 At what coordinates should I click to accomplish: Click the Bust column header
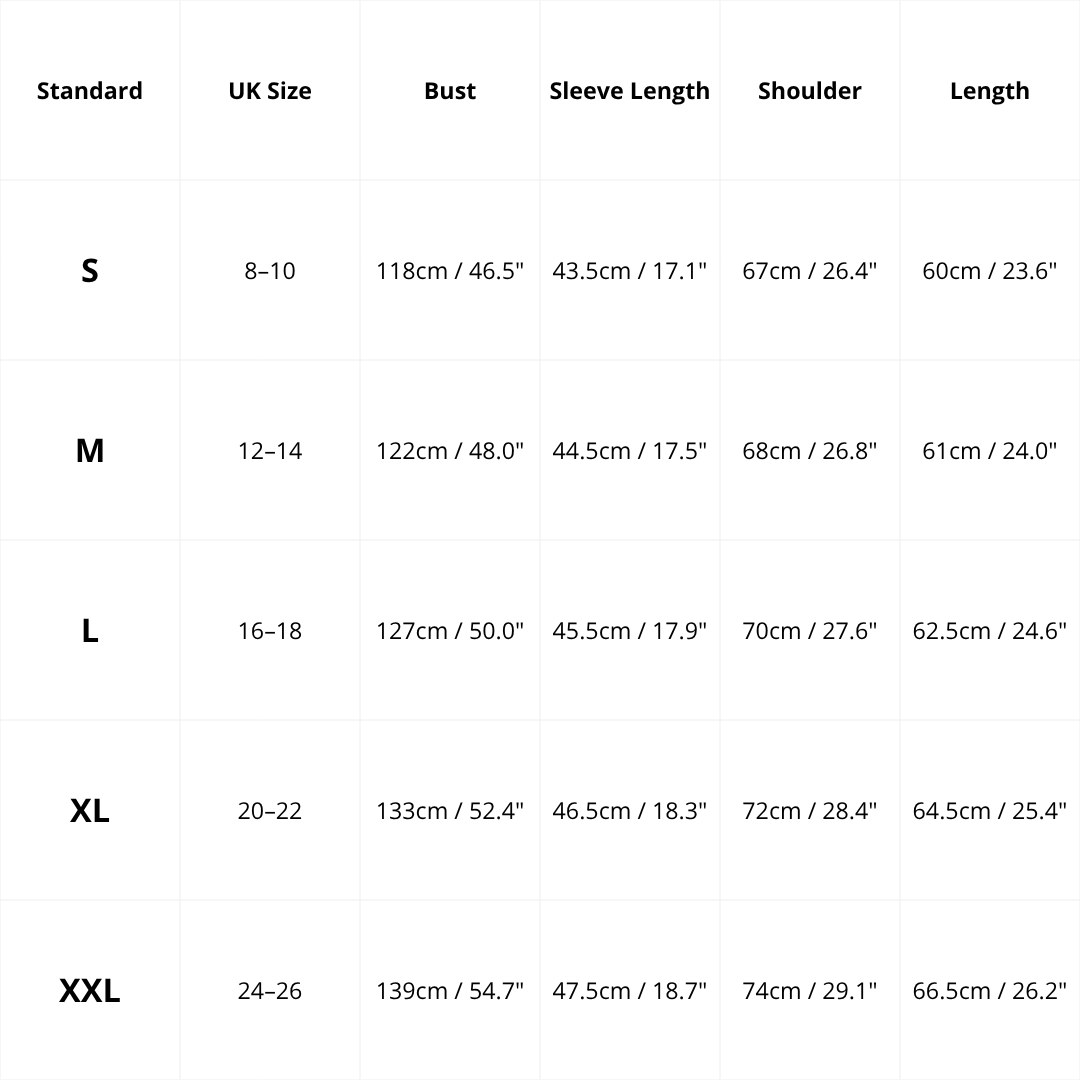tap(450, 91)
